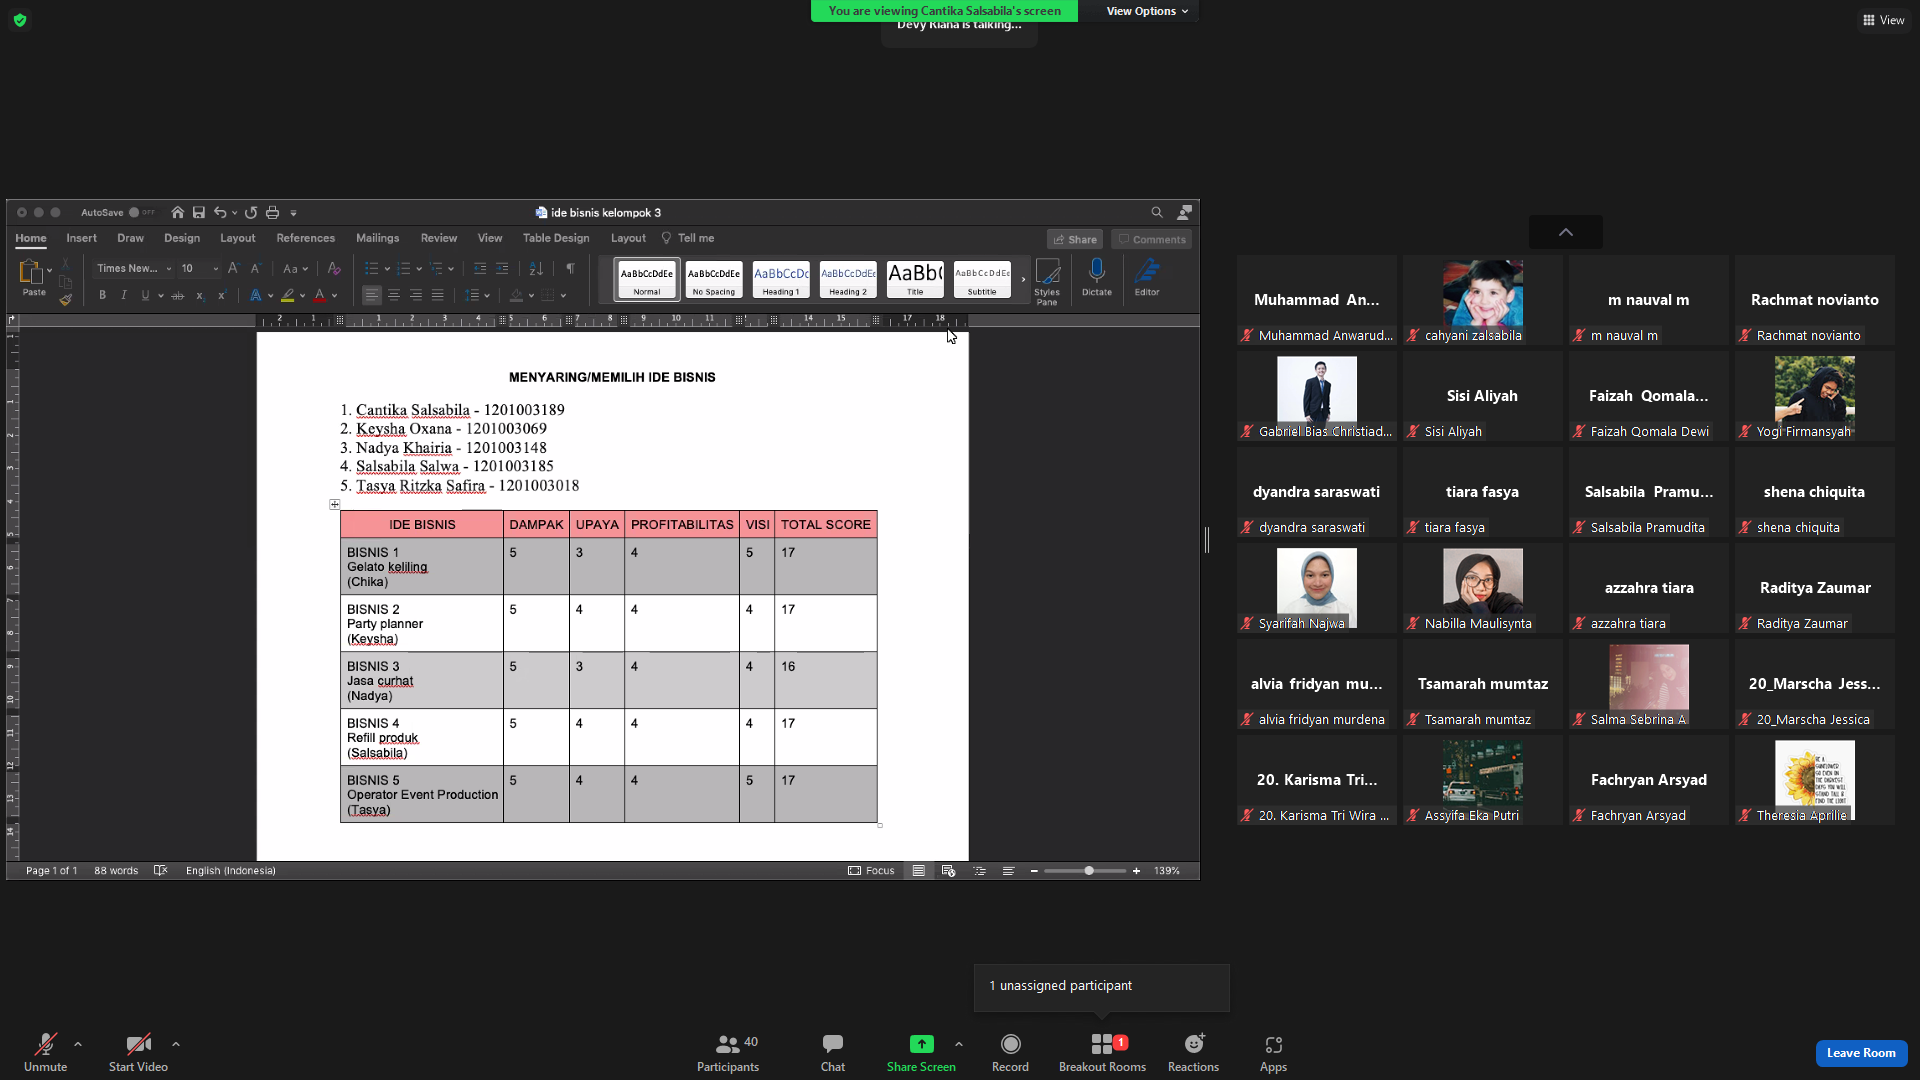Screen dimensions: 1920x1080
Task: Toggle AutoSave switch
Action: click(x=140, y=212)
